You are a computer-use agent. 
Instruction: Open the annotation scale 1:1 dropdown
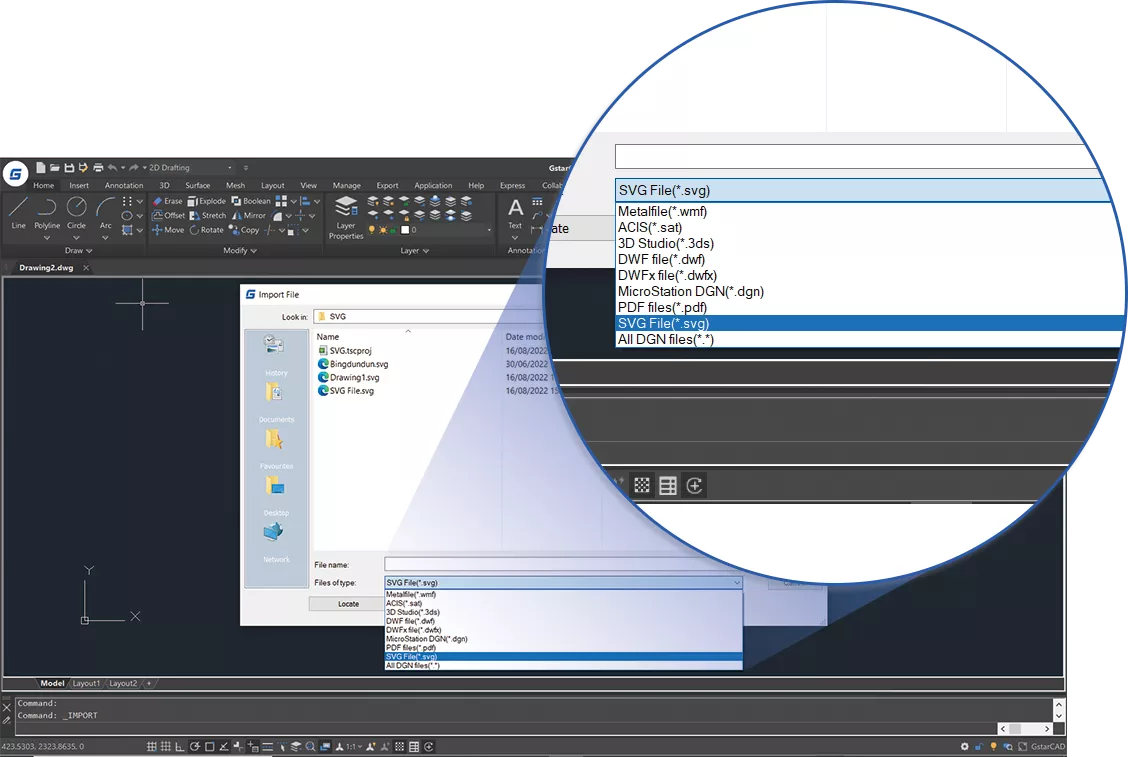(353, 747)
